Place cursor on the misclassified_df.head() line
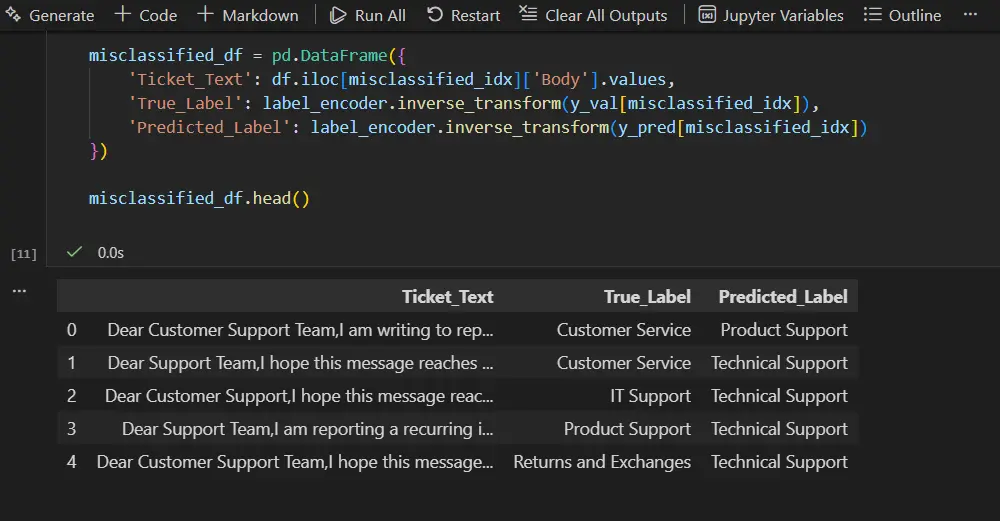This screenshot has width=1000, height=521. click(199, 198)
